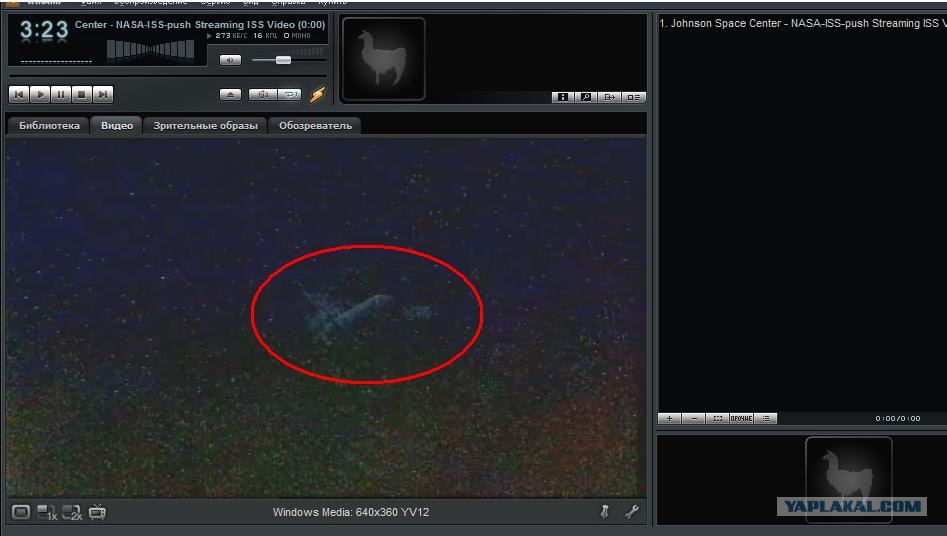
Task: Stop playback with the Stop button
Action: tap(82, 94)
